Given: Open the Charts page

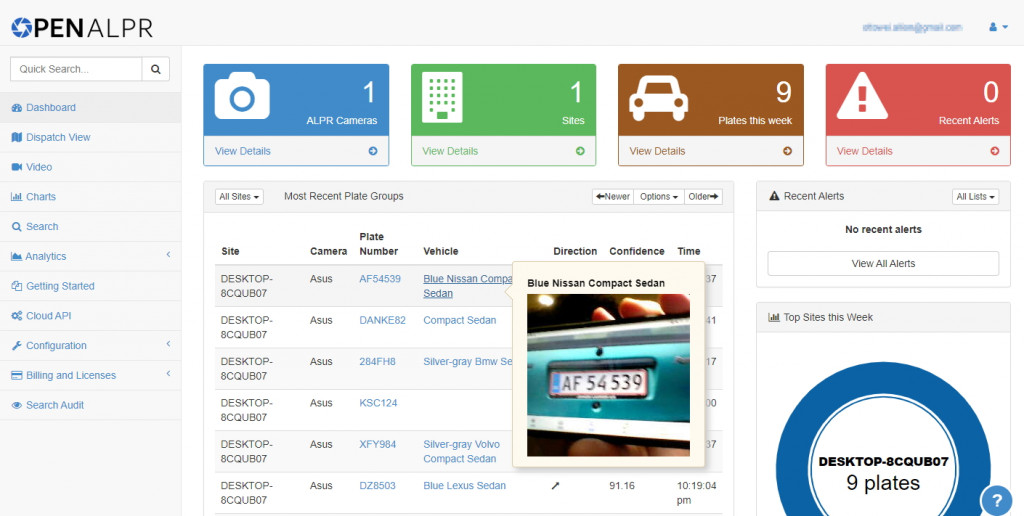Looking at the screenshot, I should pyautogui.click(x=90, y=197).
